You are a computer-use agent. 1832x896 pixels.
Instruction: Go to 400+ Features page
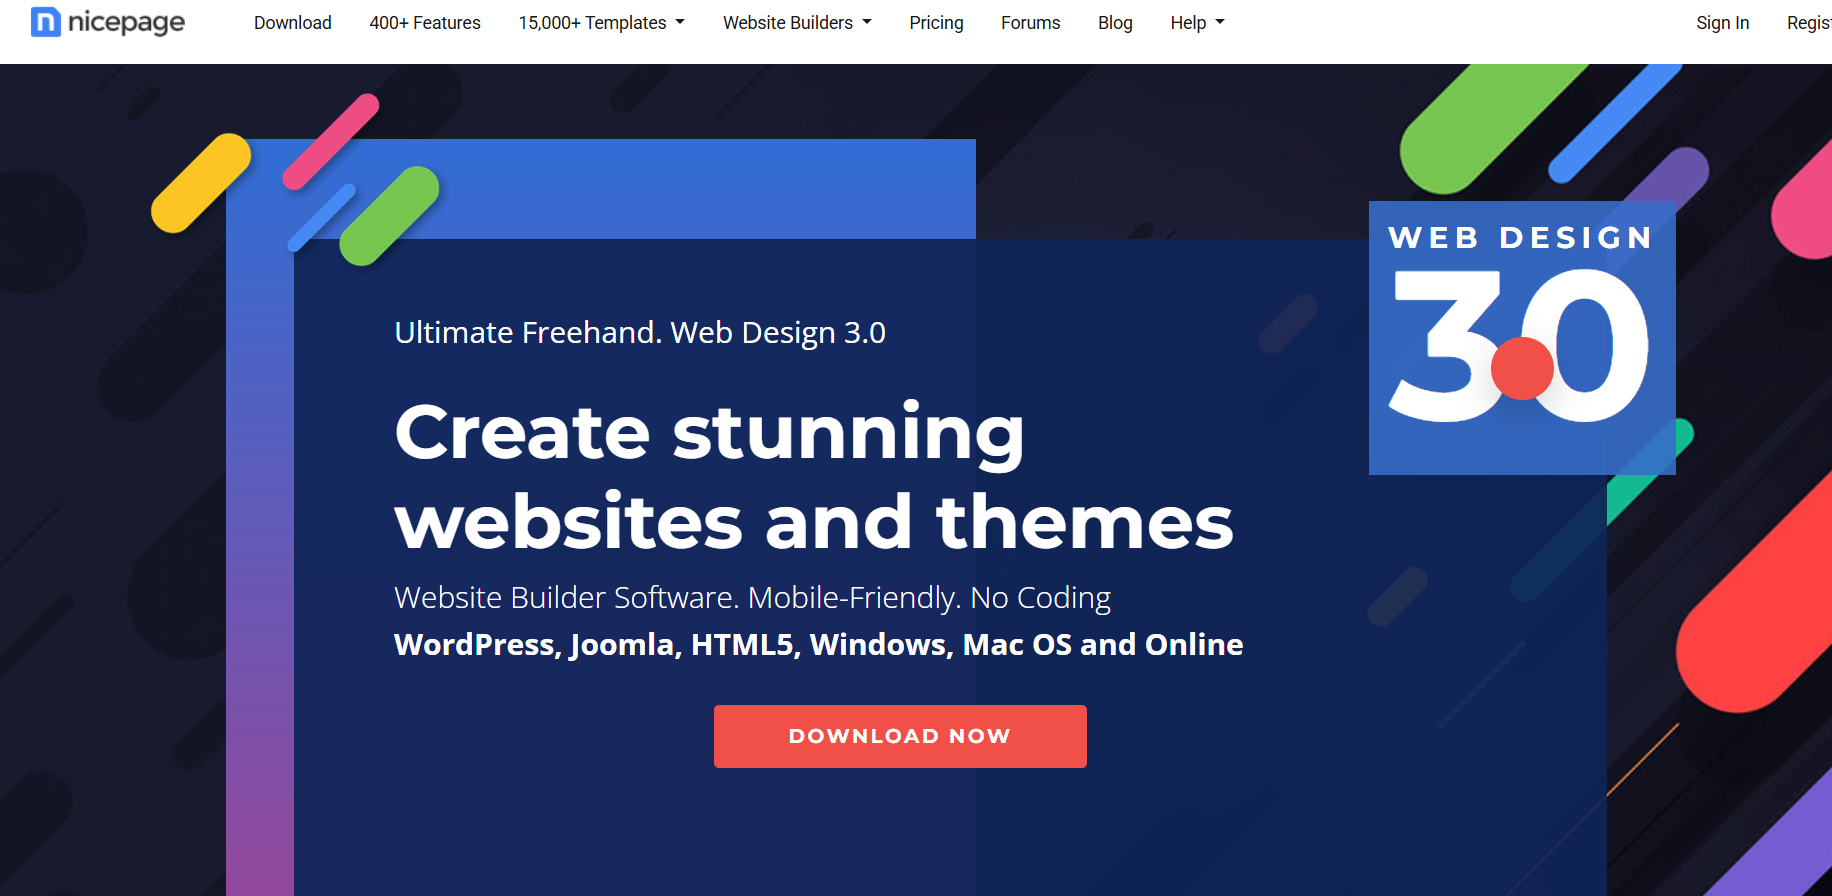[x=425, y=23]
